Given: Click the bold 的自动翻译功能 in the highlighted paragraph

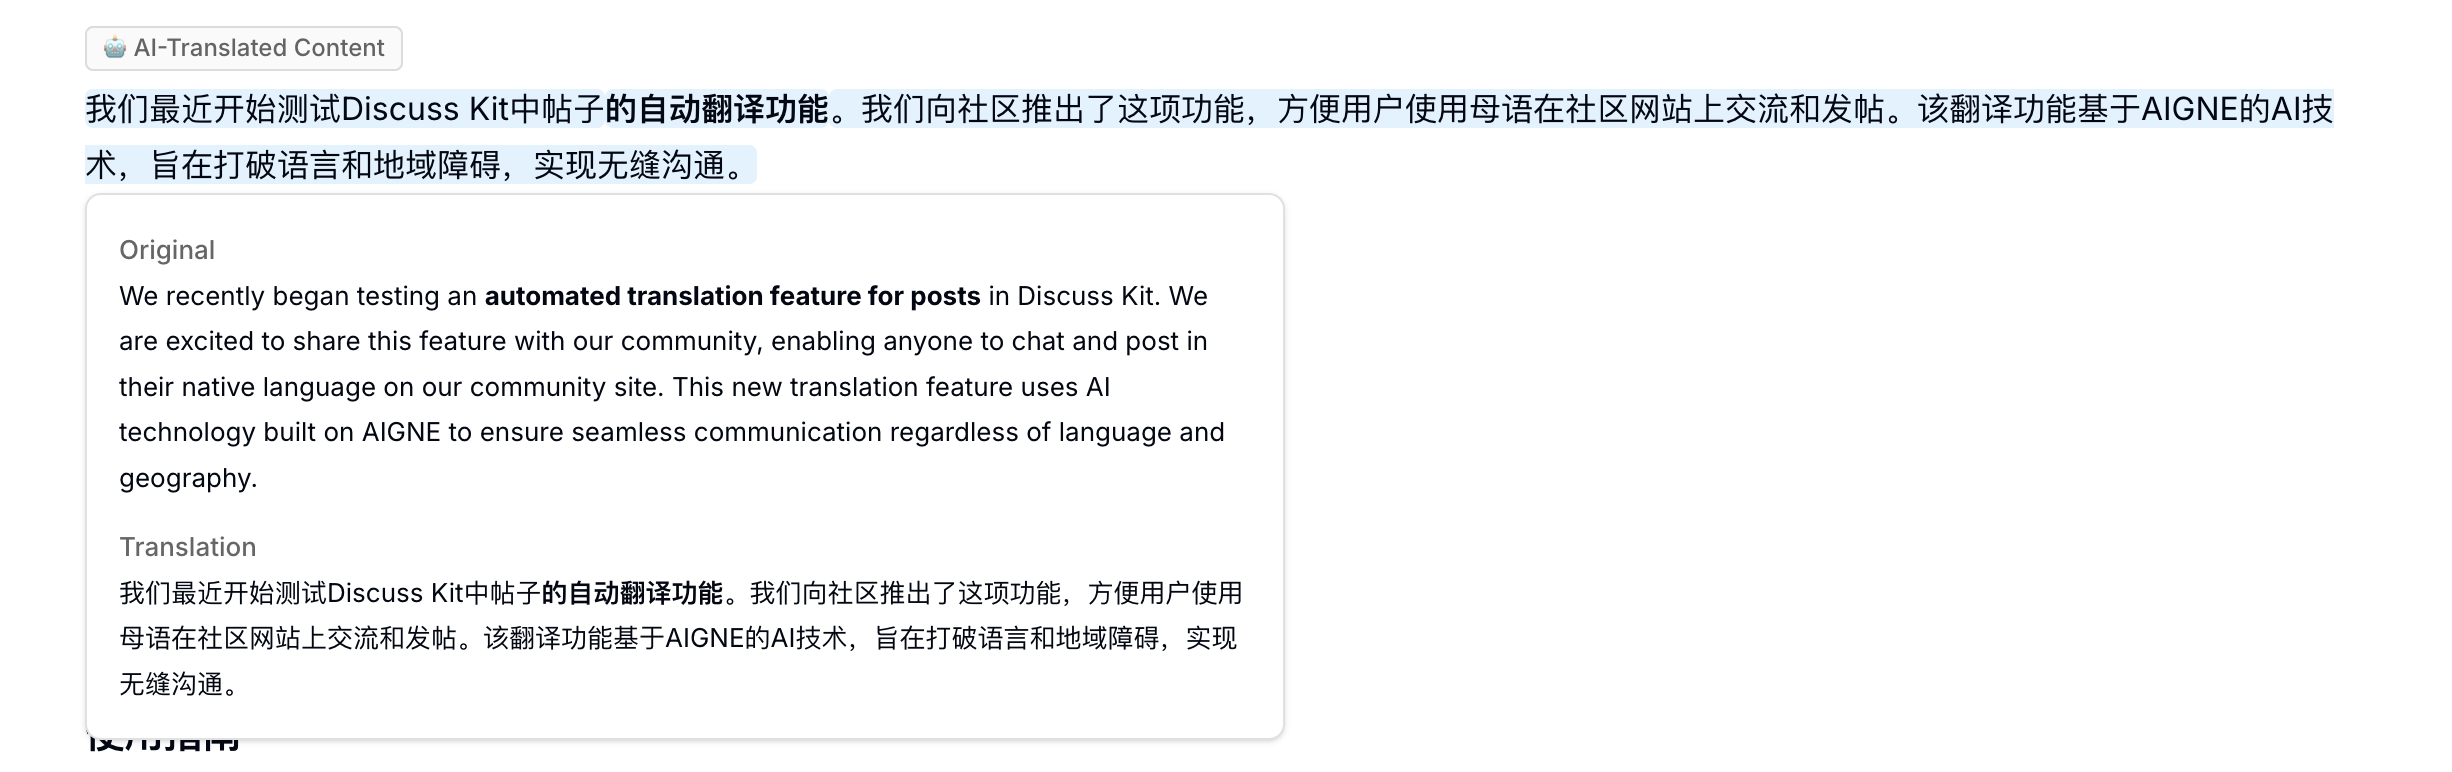Looking at the screenshot, I should pyautogui.click(x=716, y=109).
